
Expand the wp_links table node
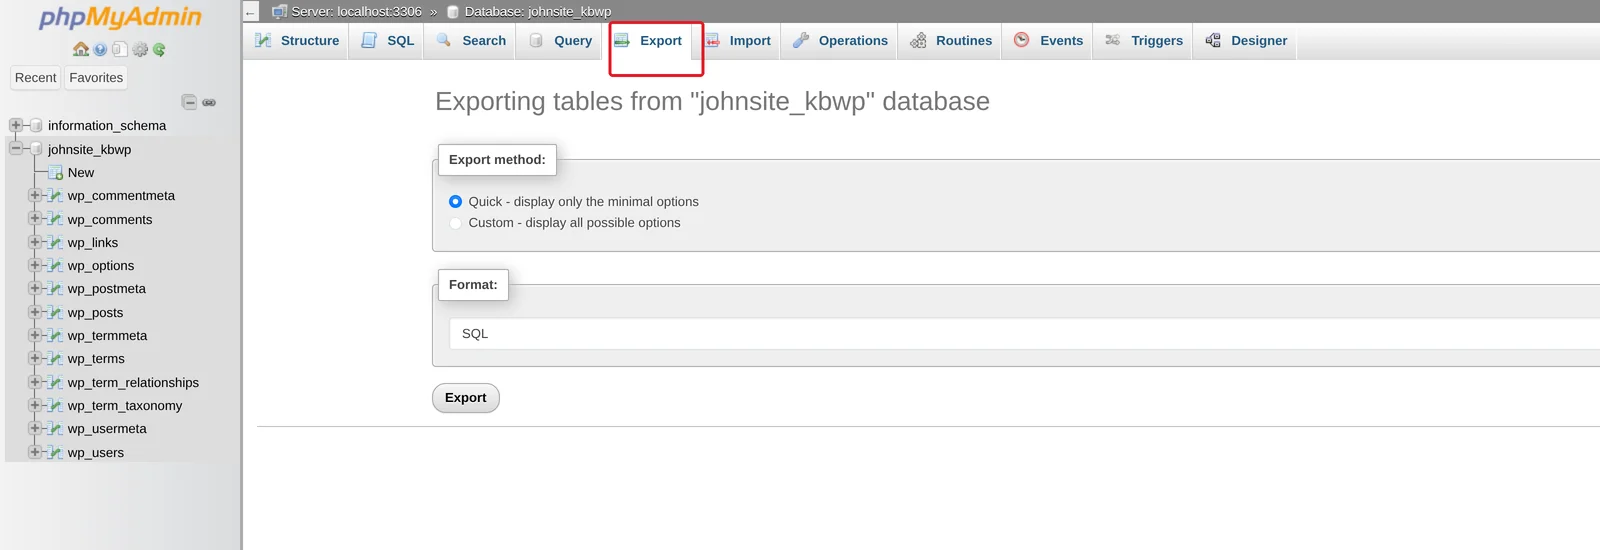(35, 242)
